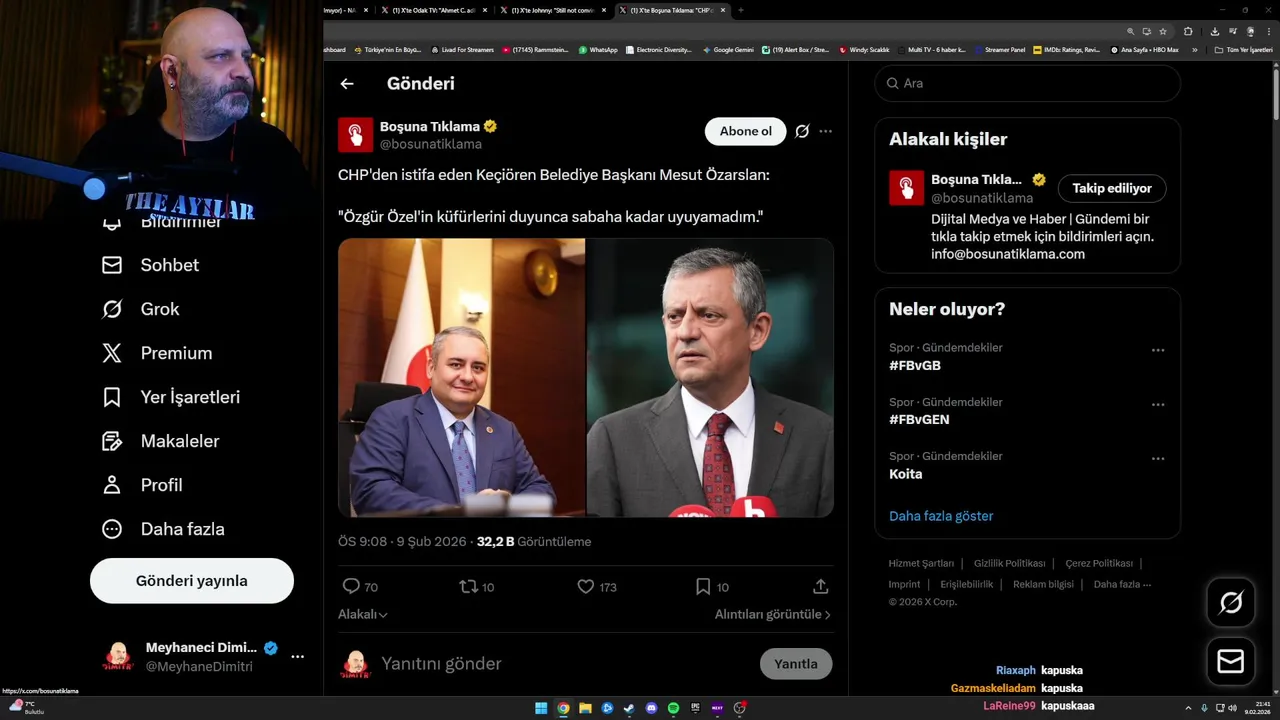Open Mesut Özarslan photo on the left
The width and height of the screenshot is (1280, 720).
[461, 378]
